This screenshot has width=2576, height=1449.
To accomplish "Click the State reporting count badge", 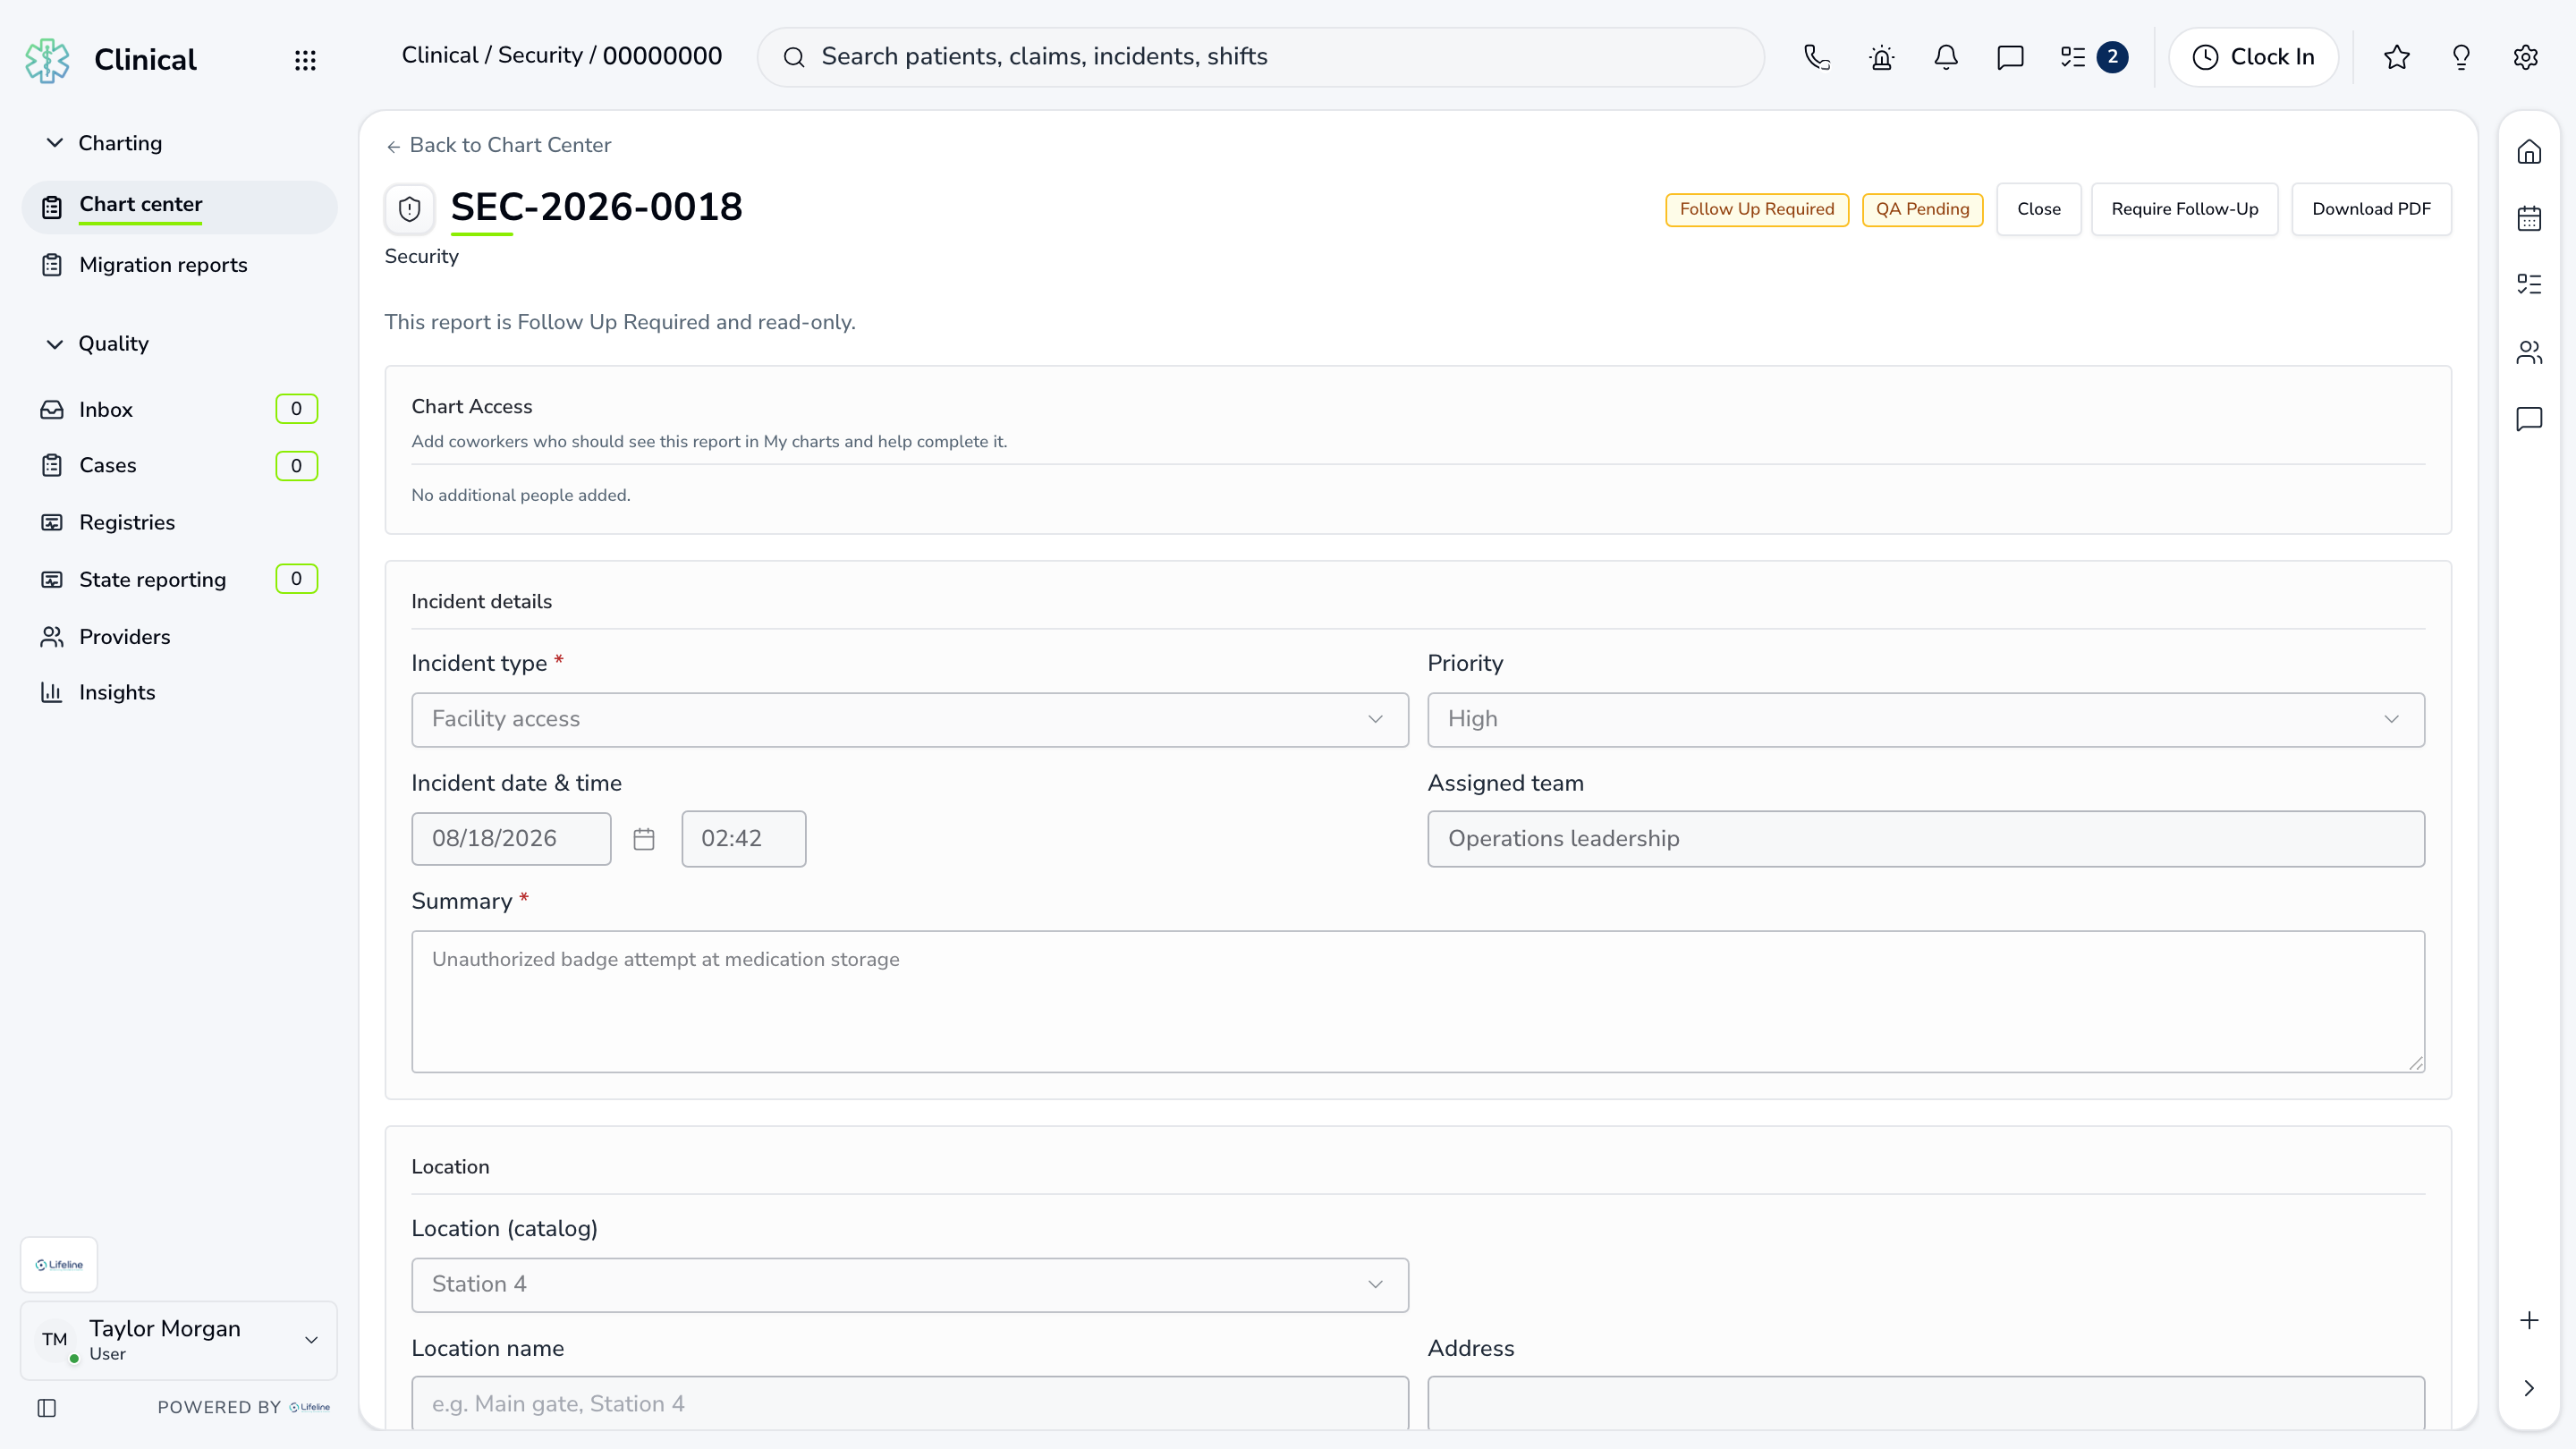I will tap(296, 579).
